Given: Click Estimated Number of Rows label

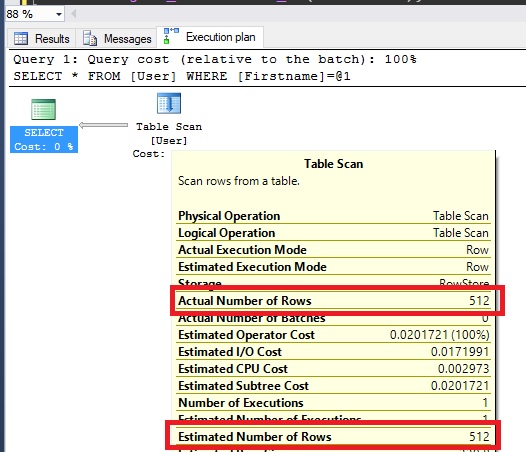Looking at the screenshot, I should click(x=255, y=437).
